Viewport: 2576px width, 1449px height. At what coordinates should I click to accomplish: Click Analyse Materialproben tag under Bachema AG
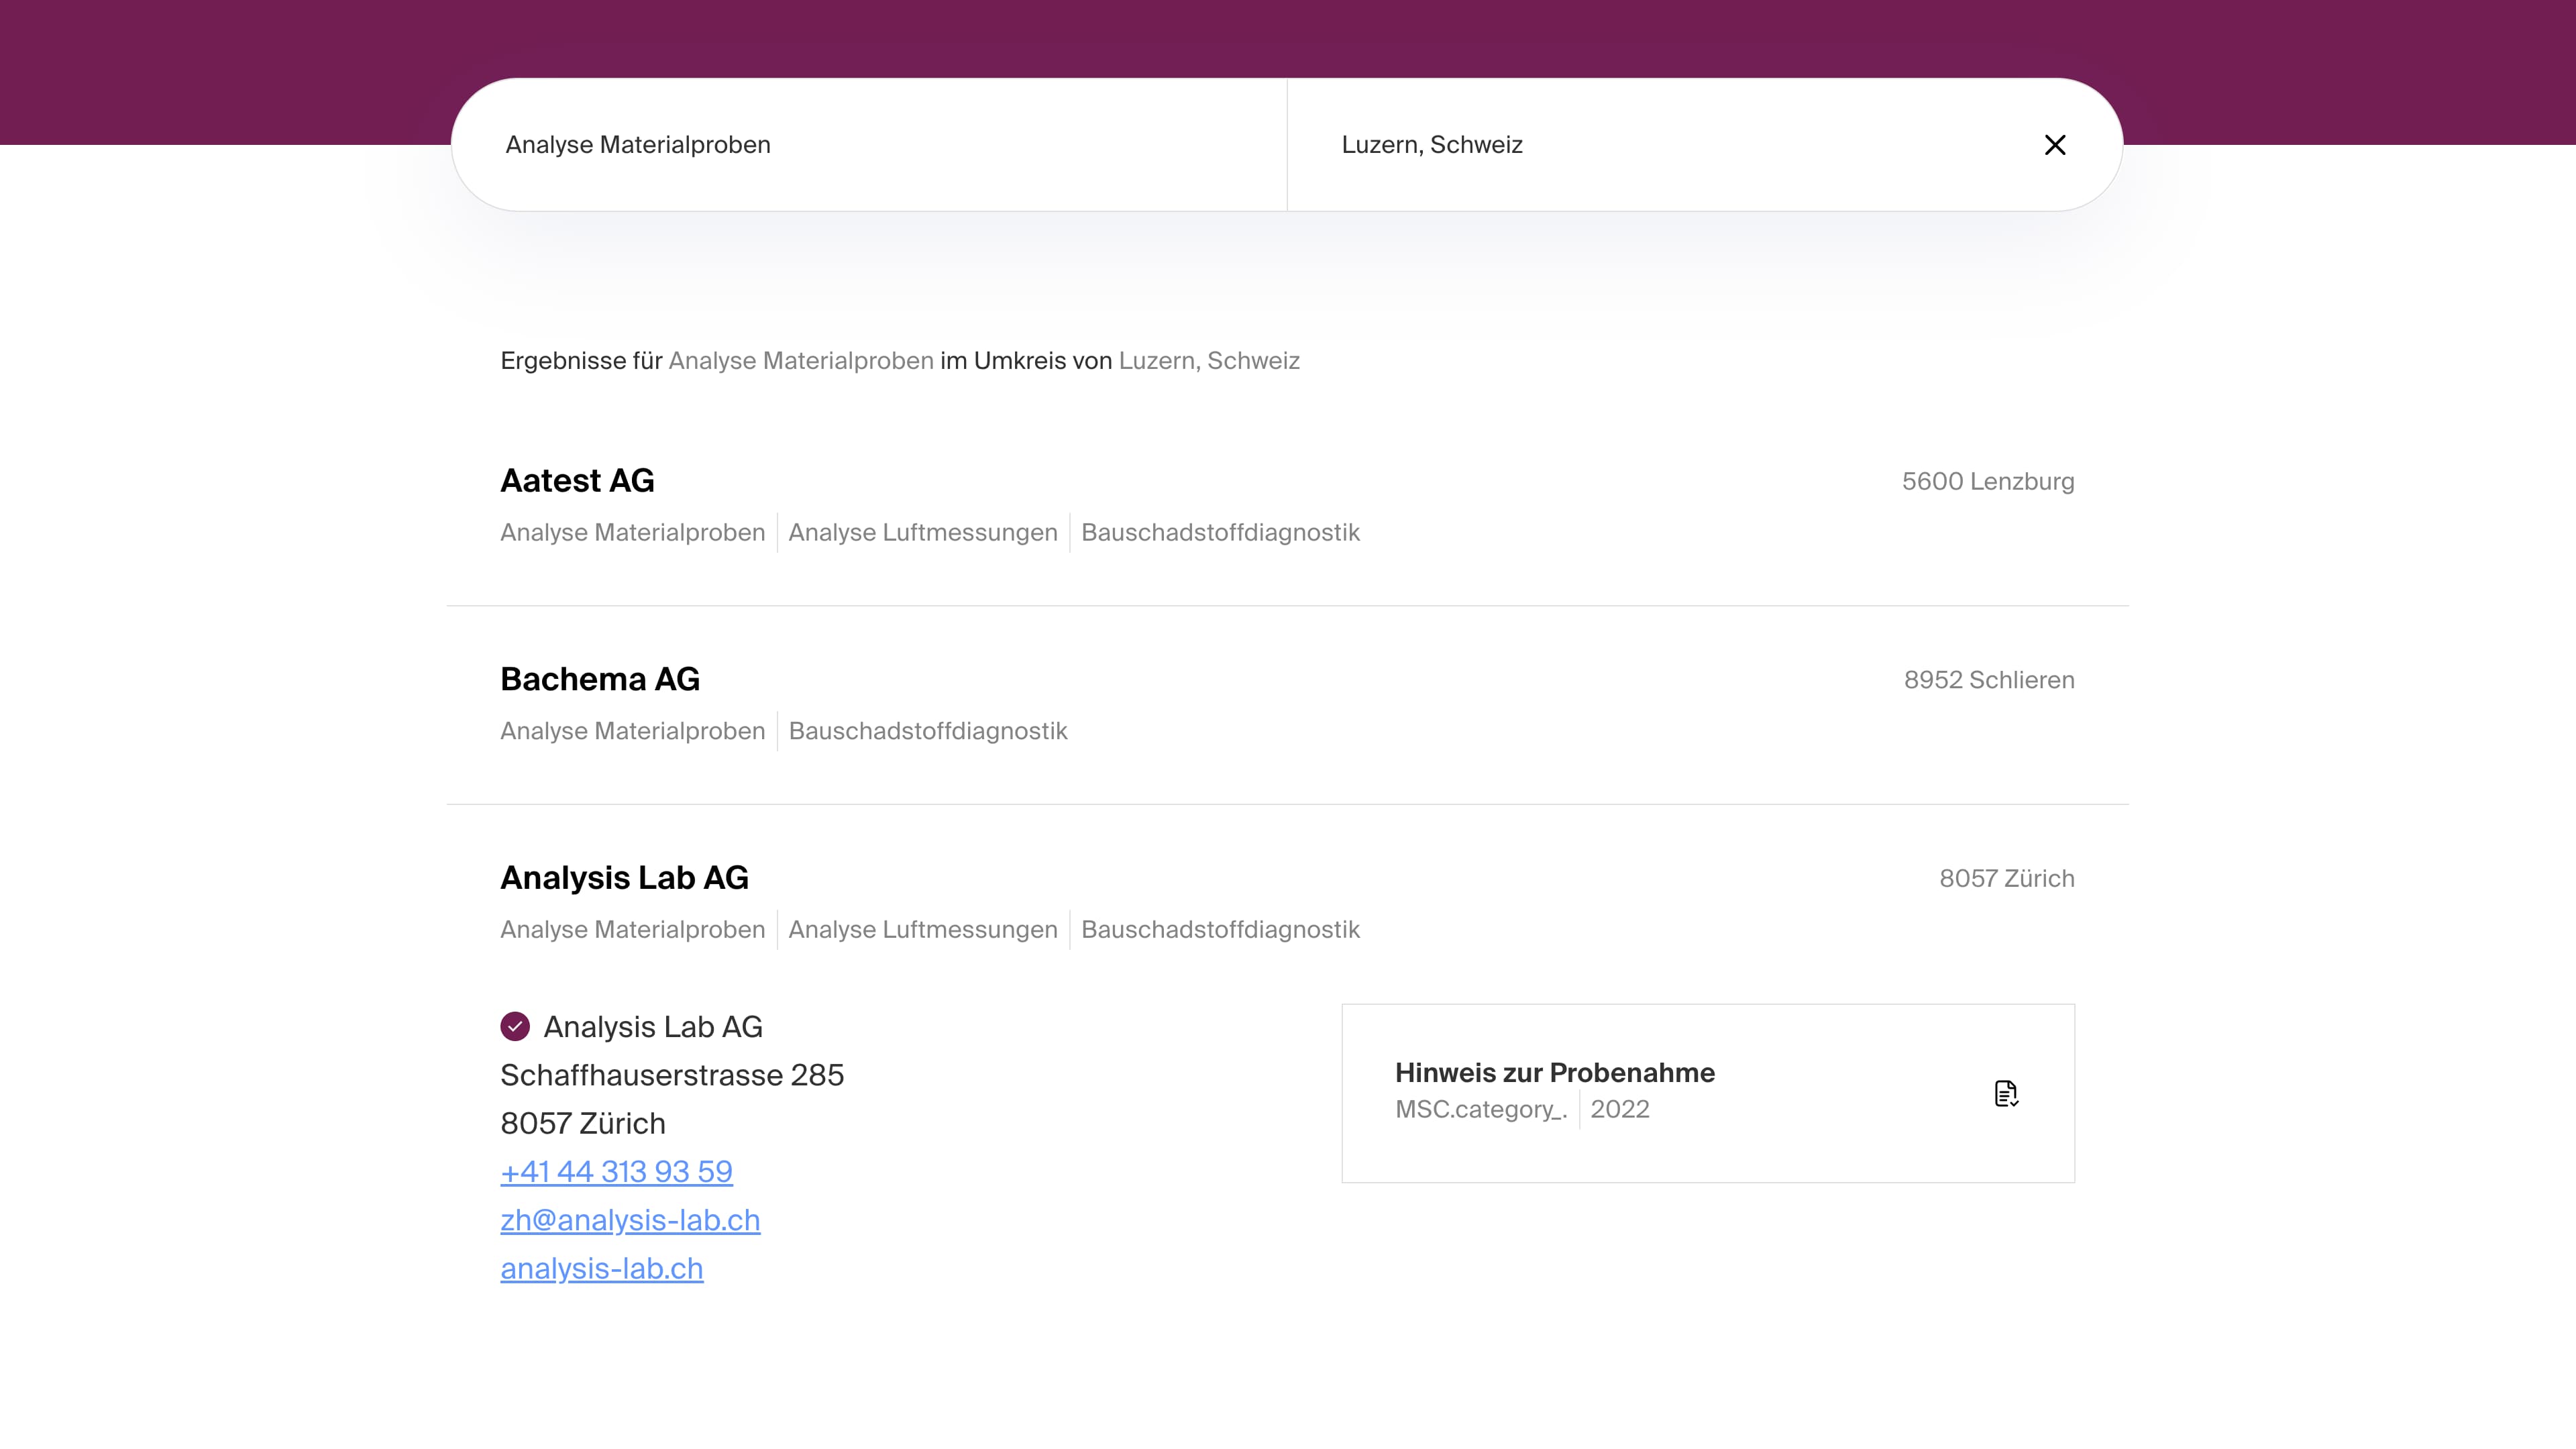point(632,731)
